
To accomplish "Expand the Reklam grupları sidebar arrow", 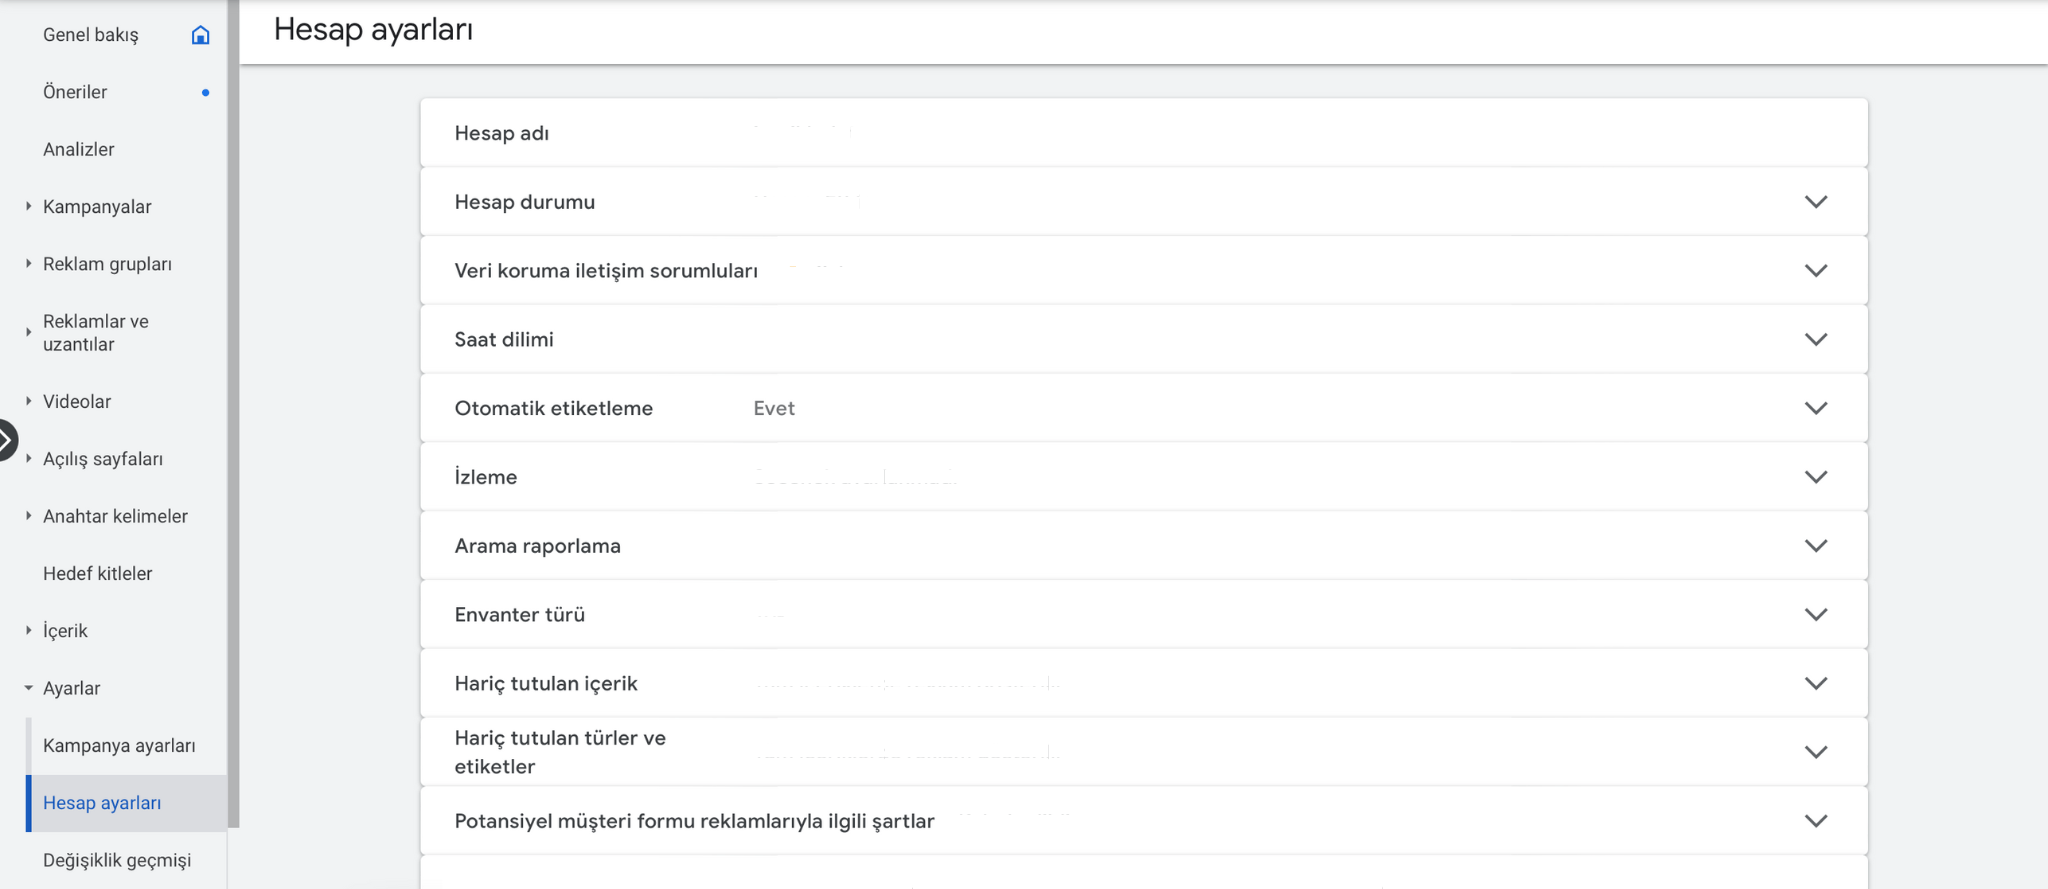I will (28, 263).
